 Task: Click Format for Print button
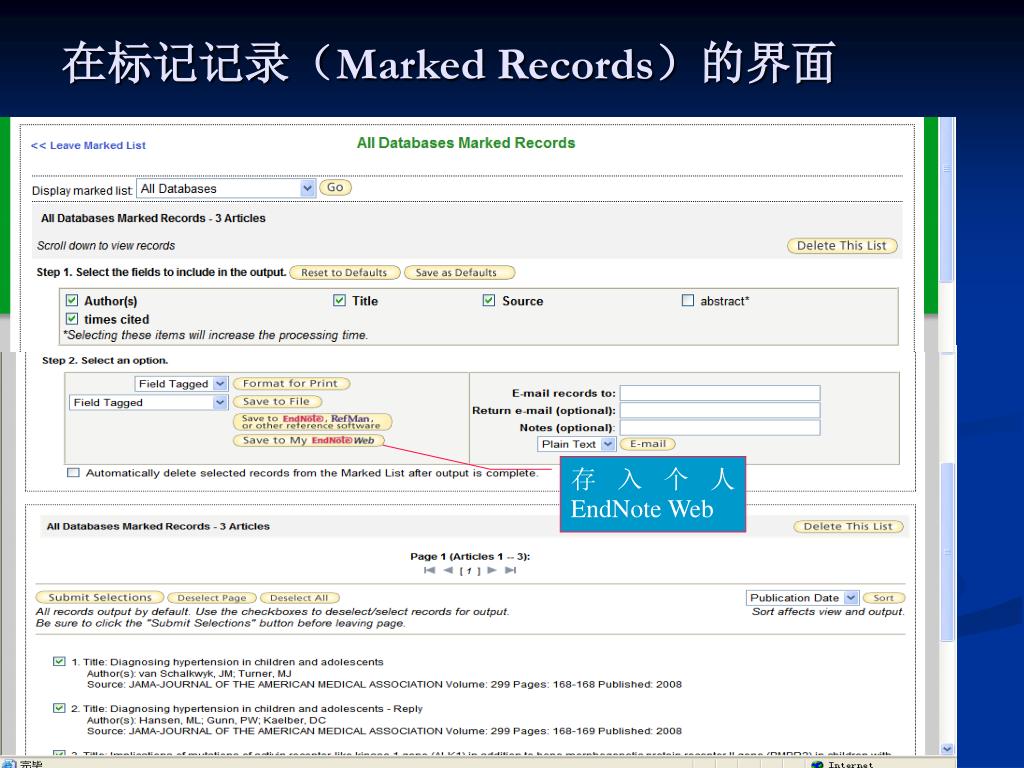[x=291, y=383]
